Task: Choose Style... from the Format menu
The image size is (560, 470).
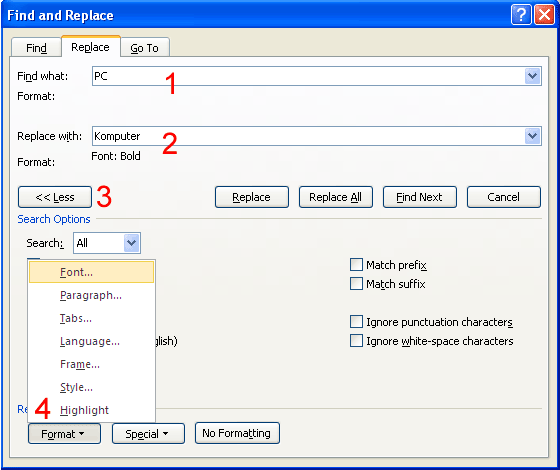Action: (91, 387)
